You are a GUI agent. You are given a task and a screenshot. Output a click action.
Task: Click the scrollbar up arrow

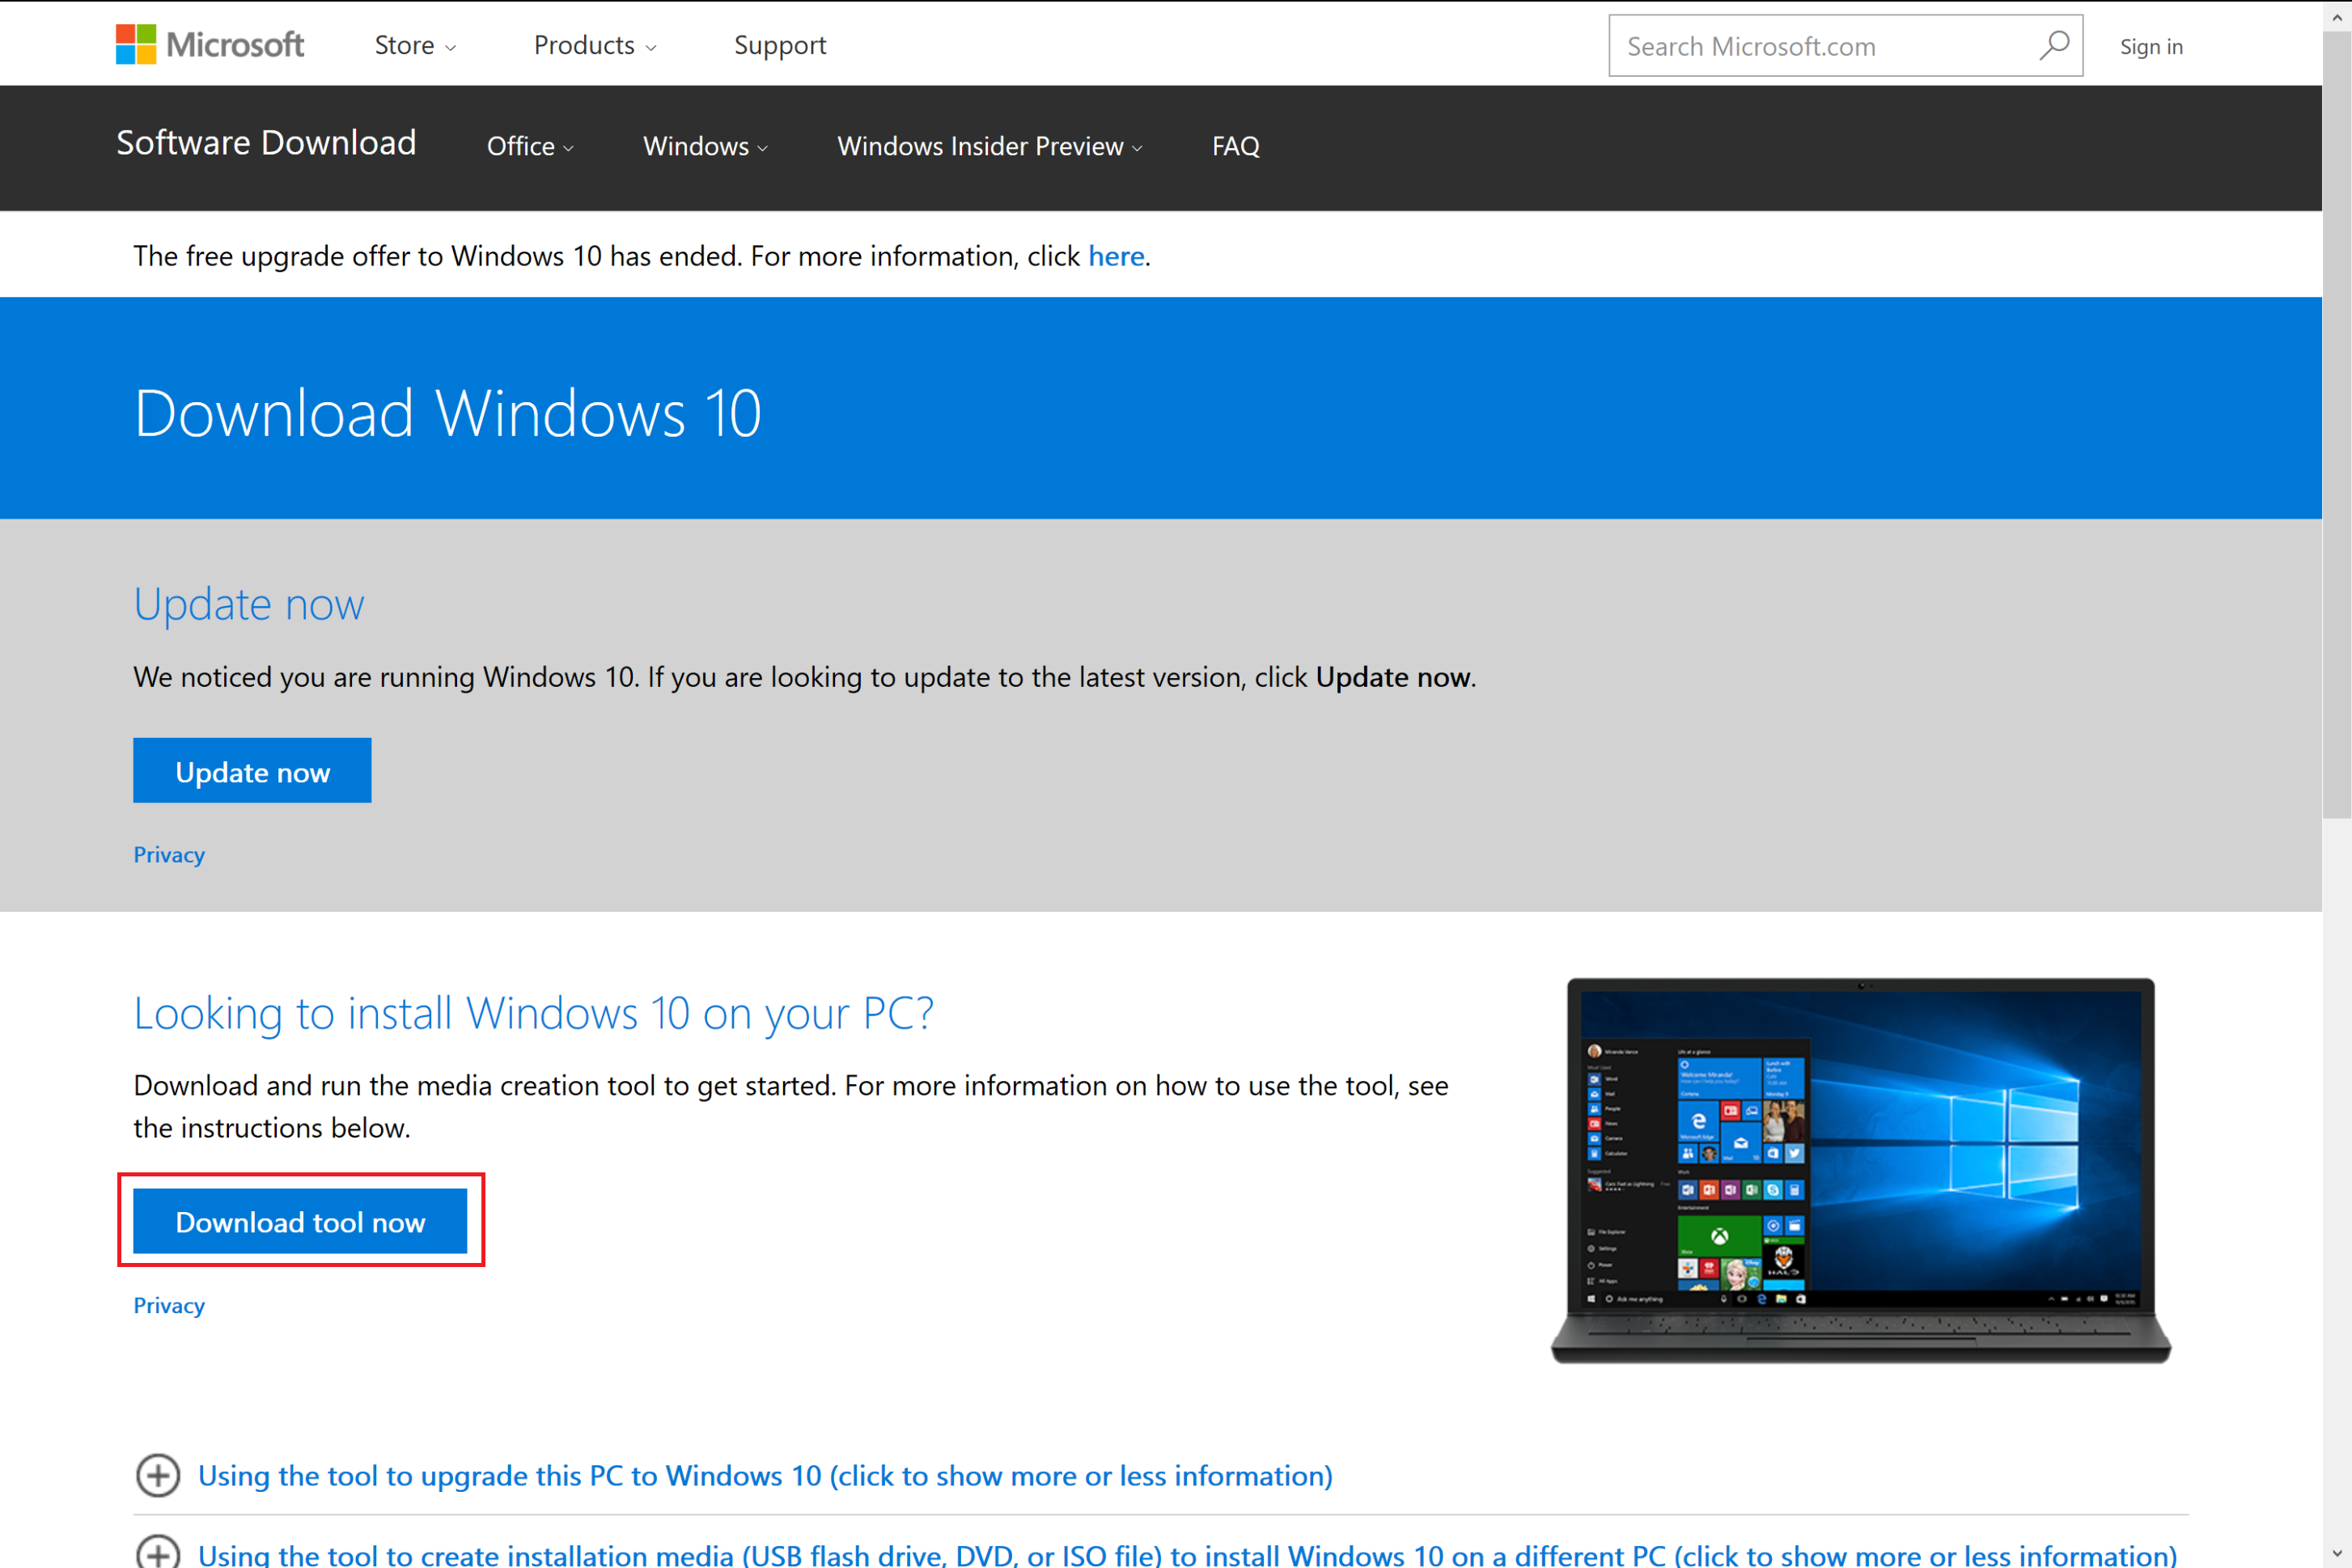[2337, 15]
